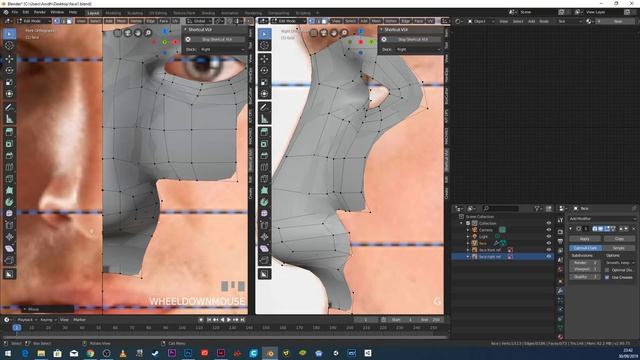This screenshot has height=360, width=640.
Task: Select the Poly Build tool in left viewport
Action: (9, 190)
